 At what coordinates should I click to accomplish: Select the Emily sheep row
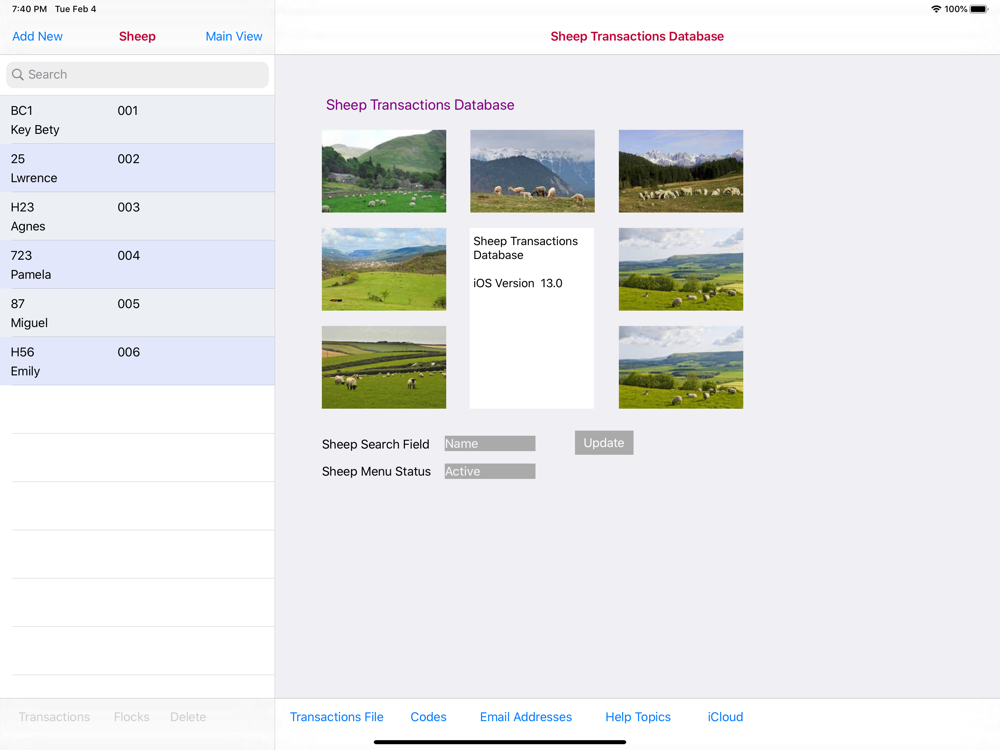[x=137, y=362]
